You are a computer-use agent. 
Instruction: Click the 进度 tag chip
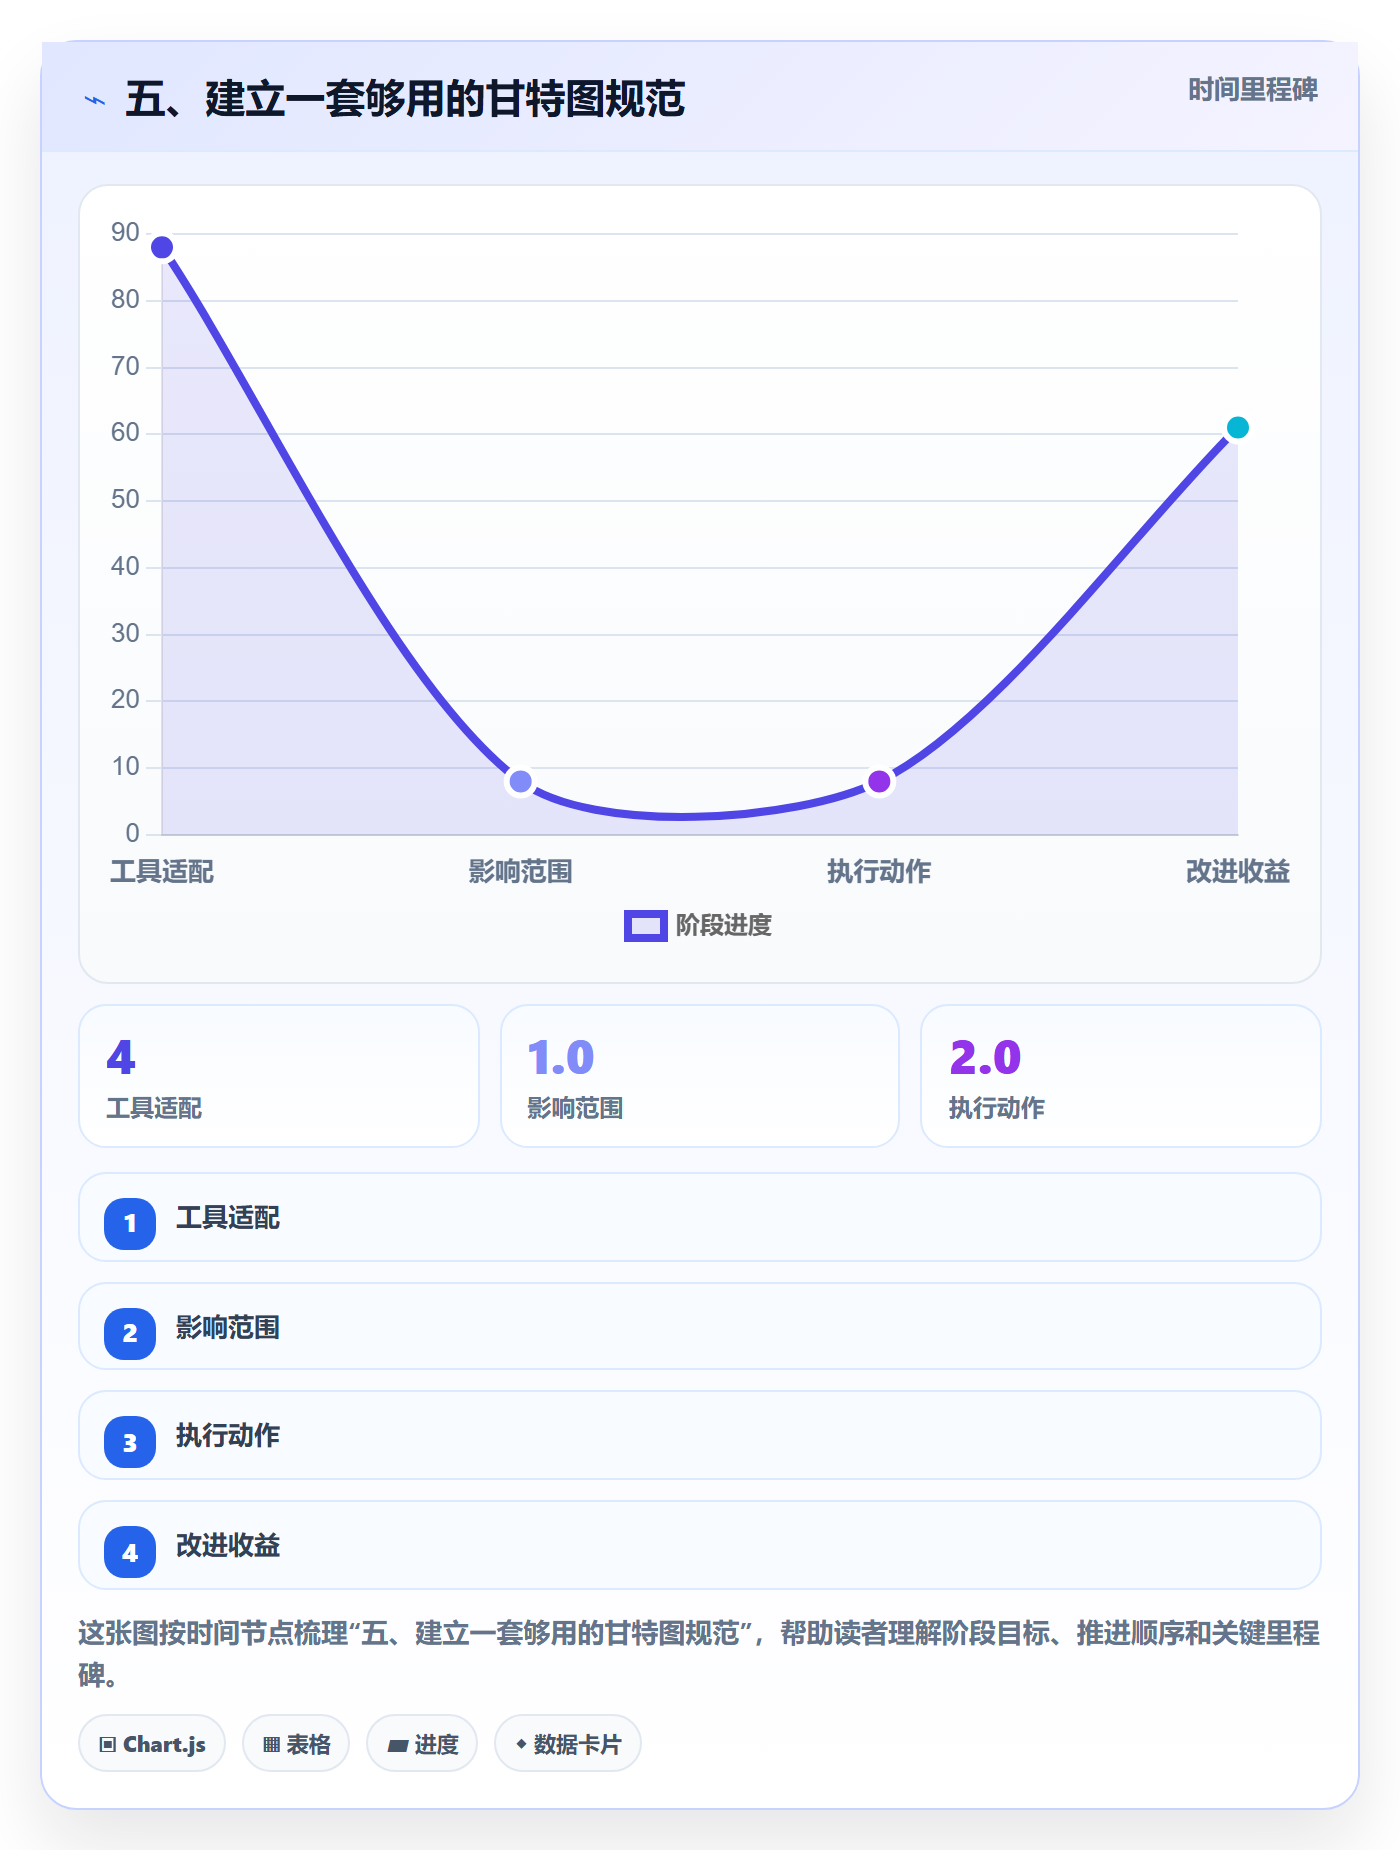click(x=422, y=1744)
